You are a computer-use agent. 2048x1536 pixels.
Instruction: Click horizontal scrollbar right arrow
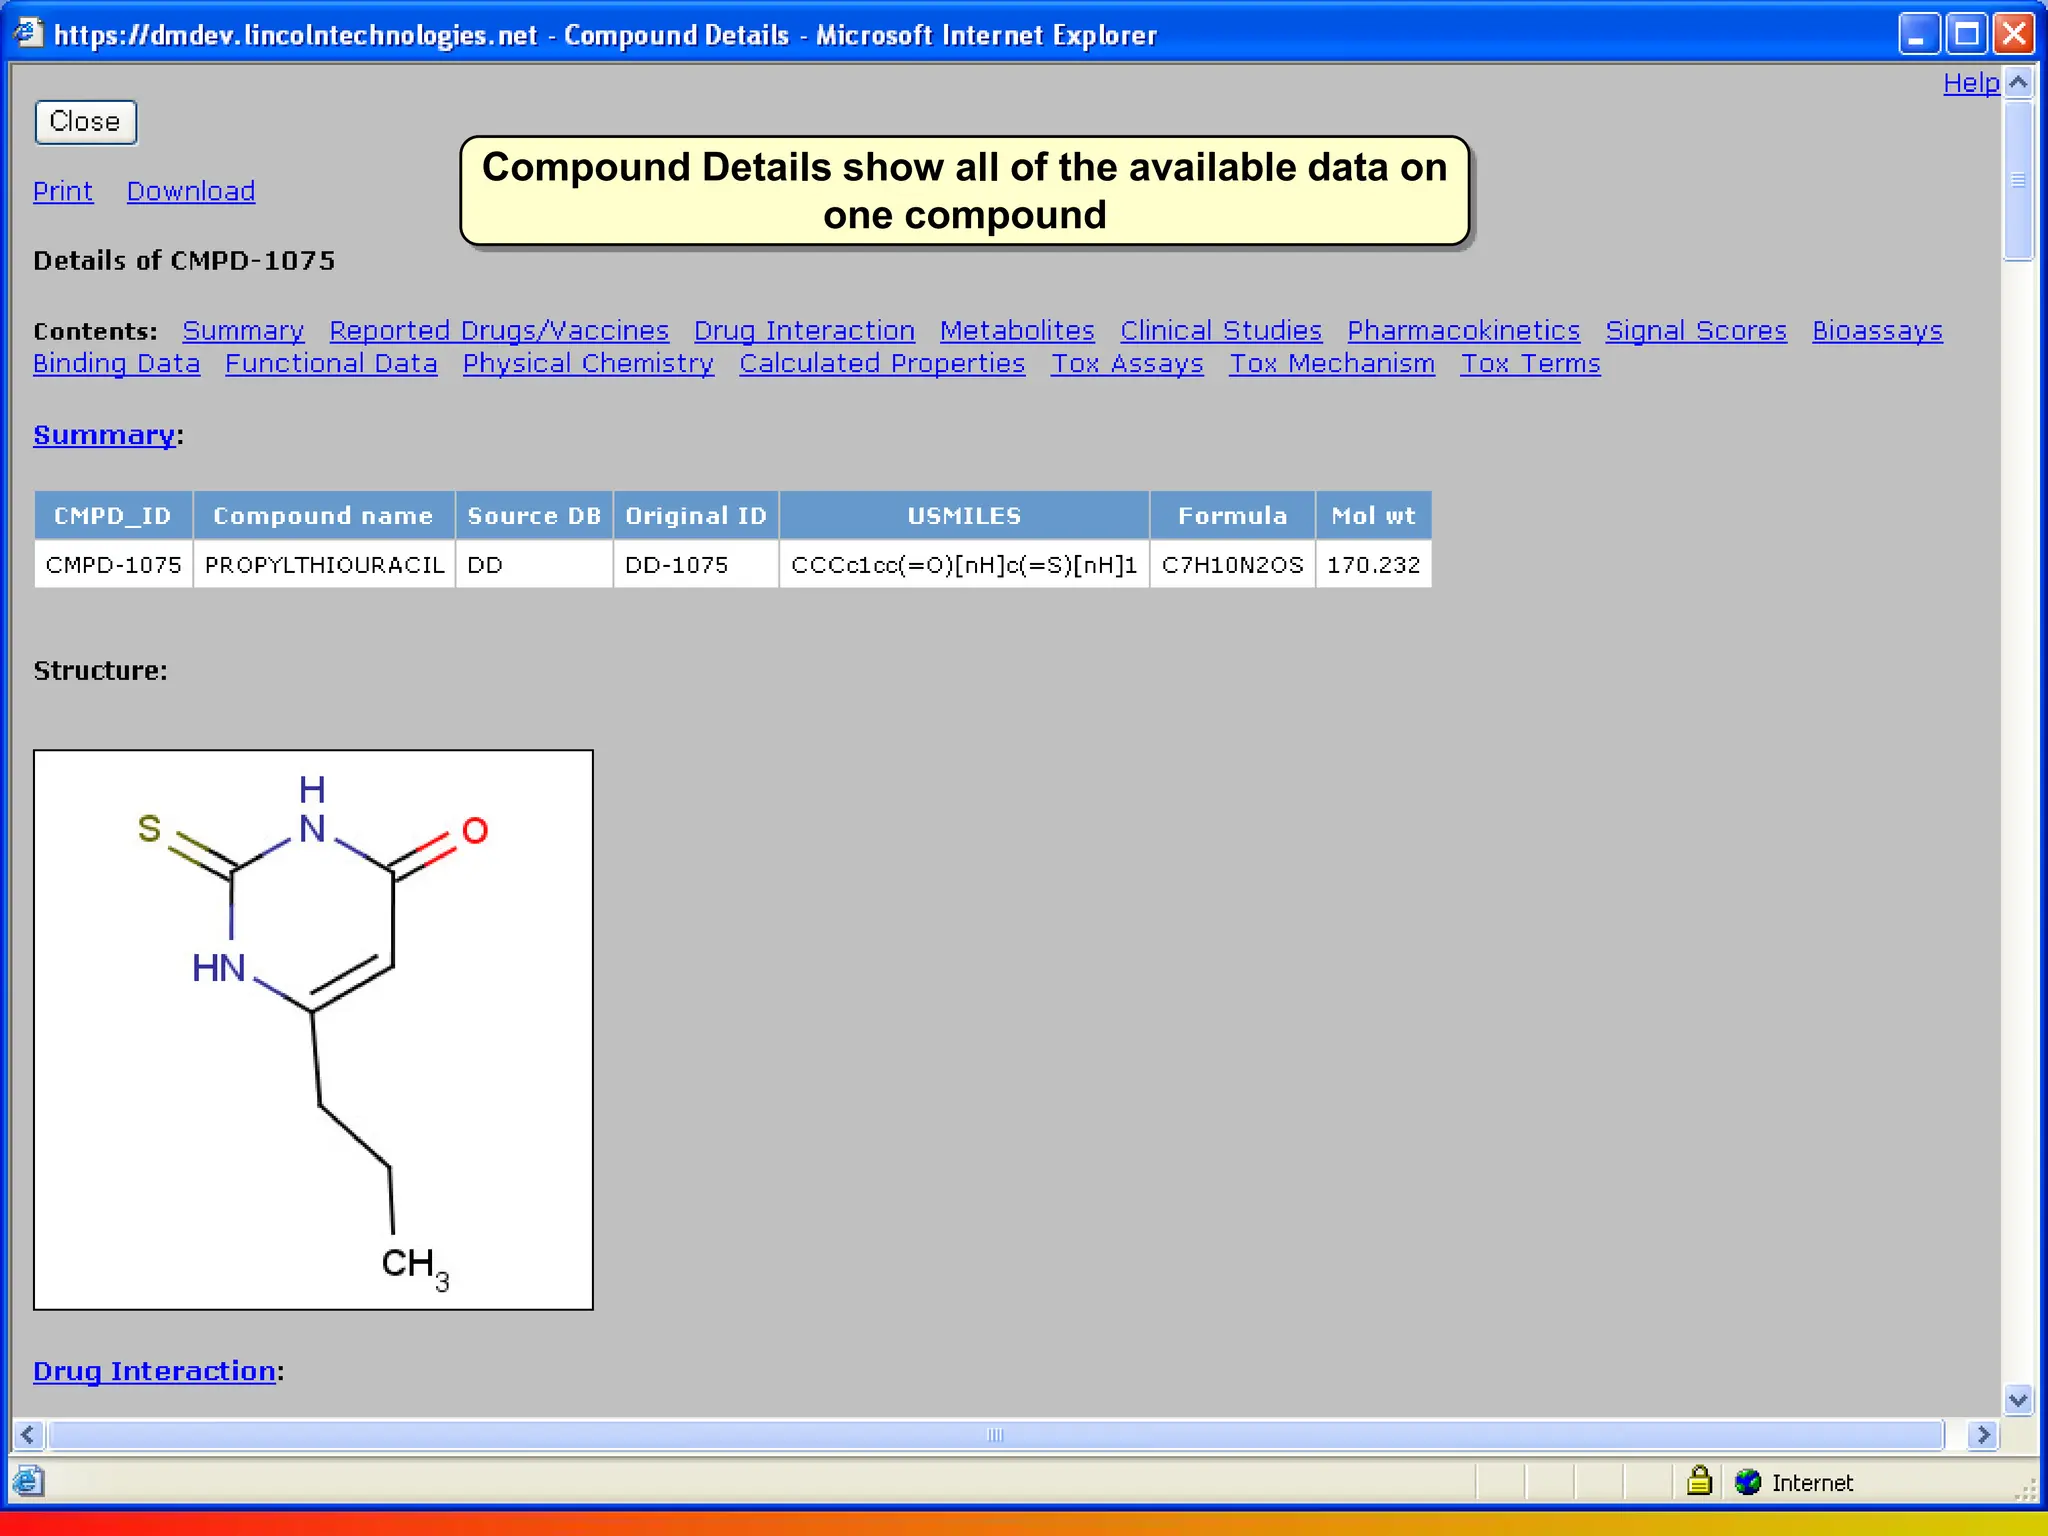pos(1982,1435)
